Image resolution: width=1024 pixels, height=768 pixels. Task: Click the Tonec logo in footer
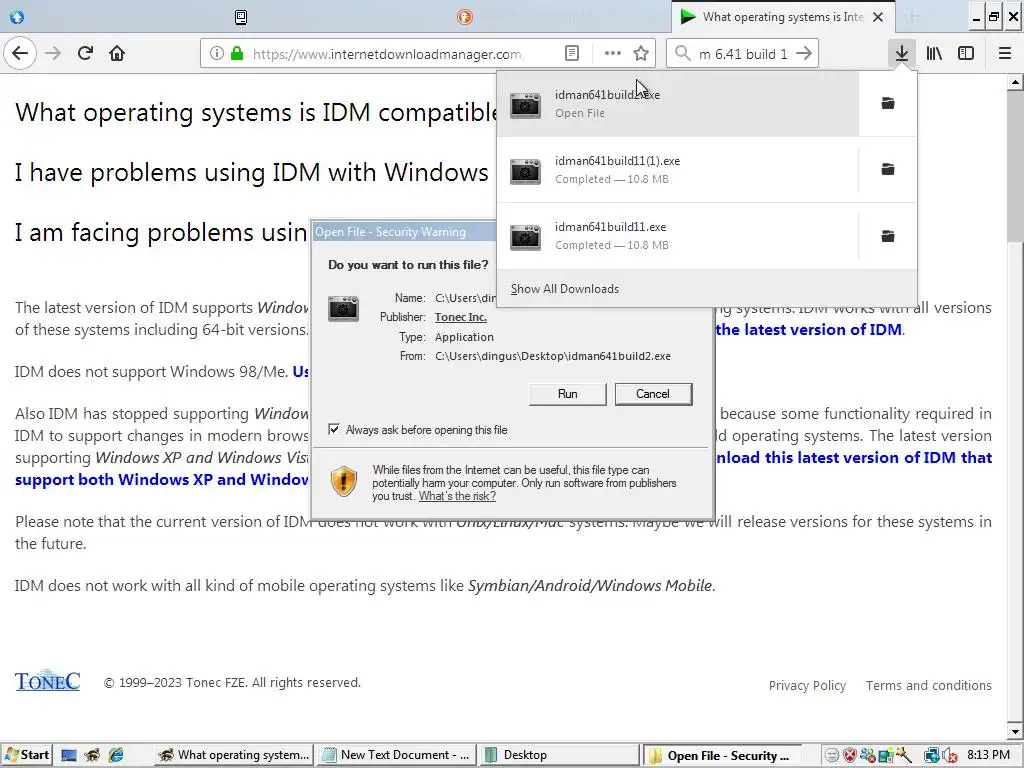pos(47,680)
